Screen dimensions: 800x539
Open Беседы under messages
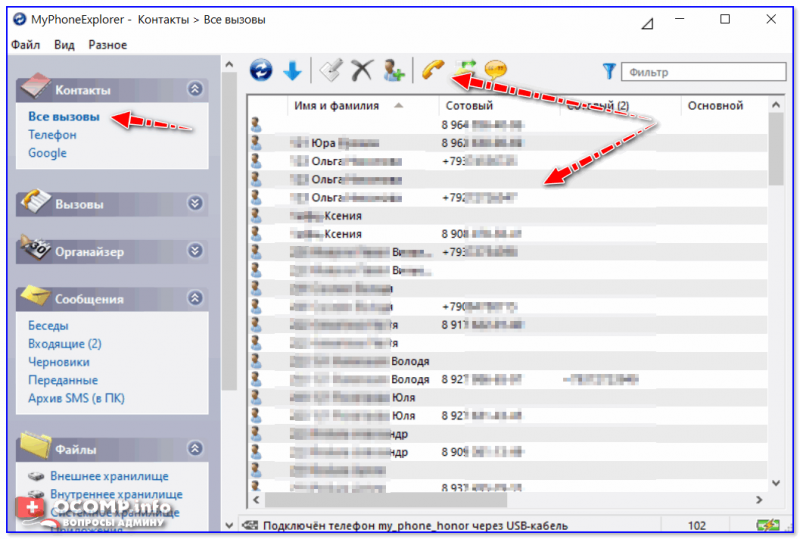48,326
